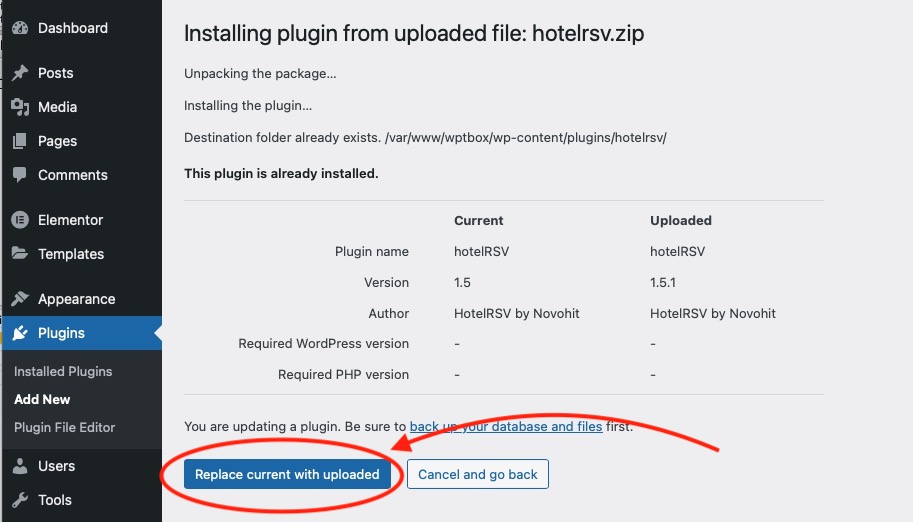Navigate to the Appearance menu label
The image size is (913, 522).
tap(76, 299)
